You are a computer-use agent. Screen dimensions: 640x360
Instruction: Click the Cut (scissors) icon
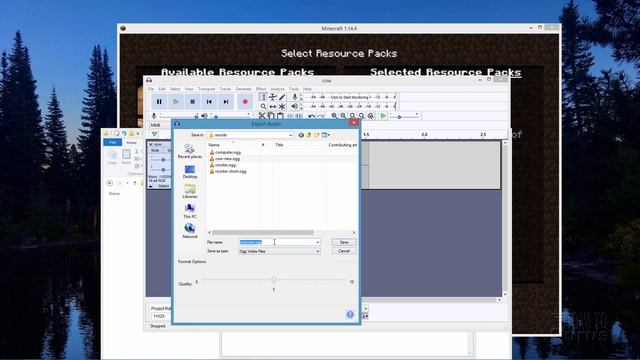(x=262, y=116)
